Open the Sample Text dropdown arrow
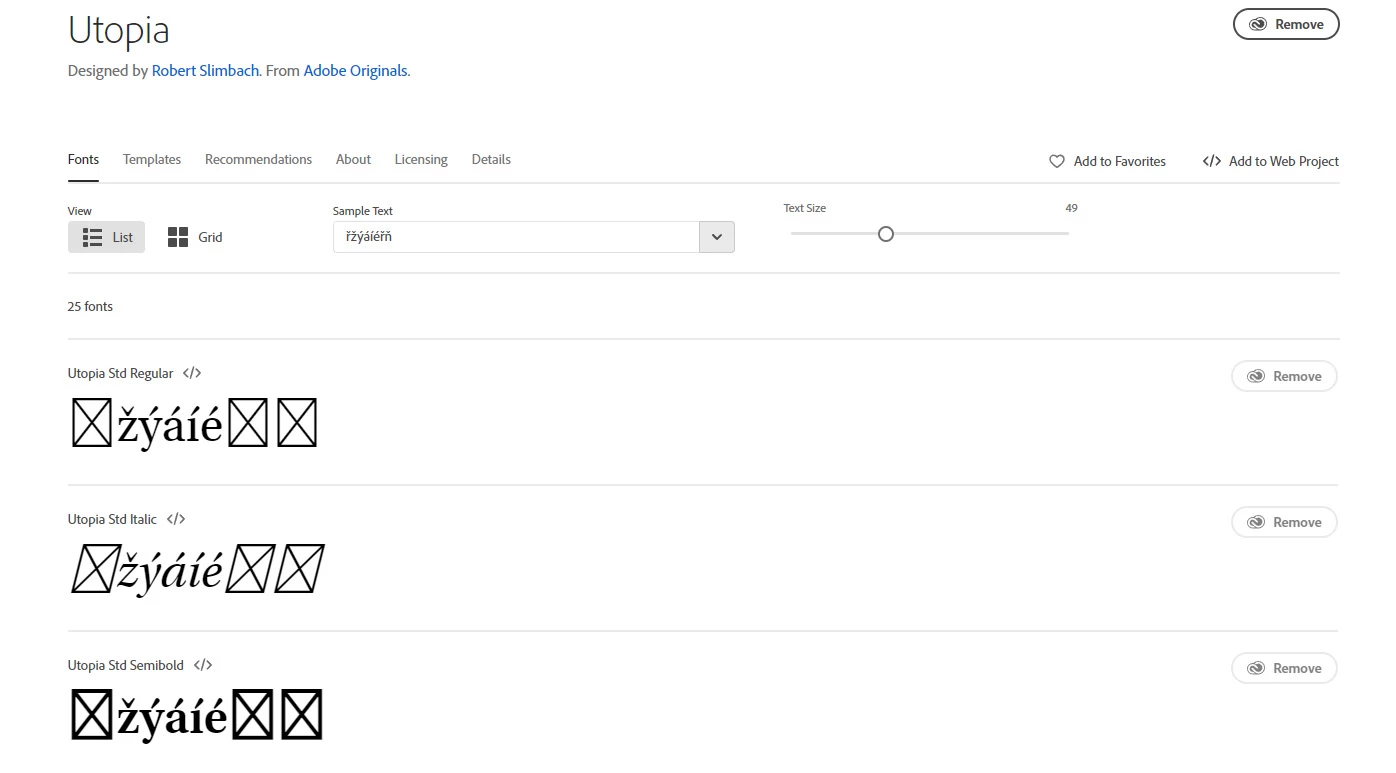Viewport: 1396px width, 773px height. (717, 237)
